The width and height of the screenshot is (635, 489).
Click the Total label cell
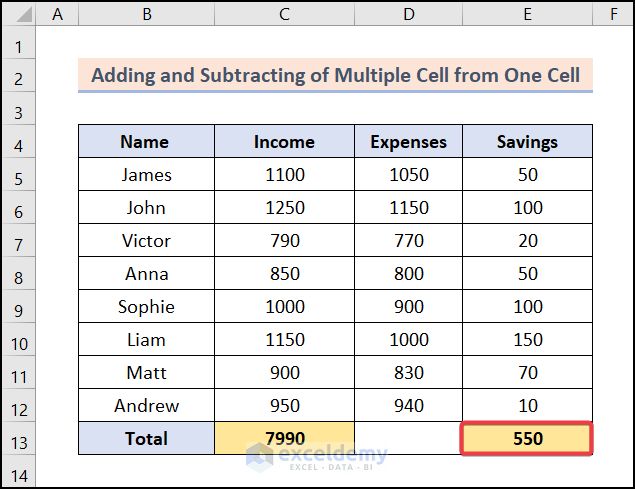[146, 438]
